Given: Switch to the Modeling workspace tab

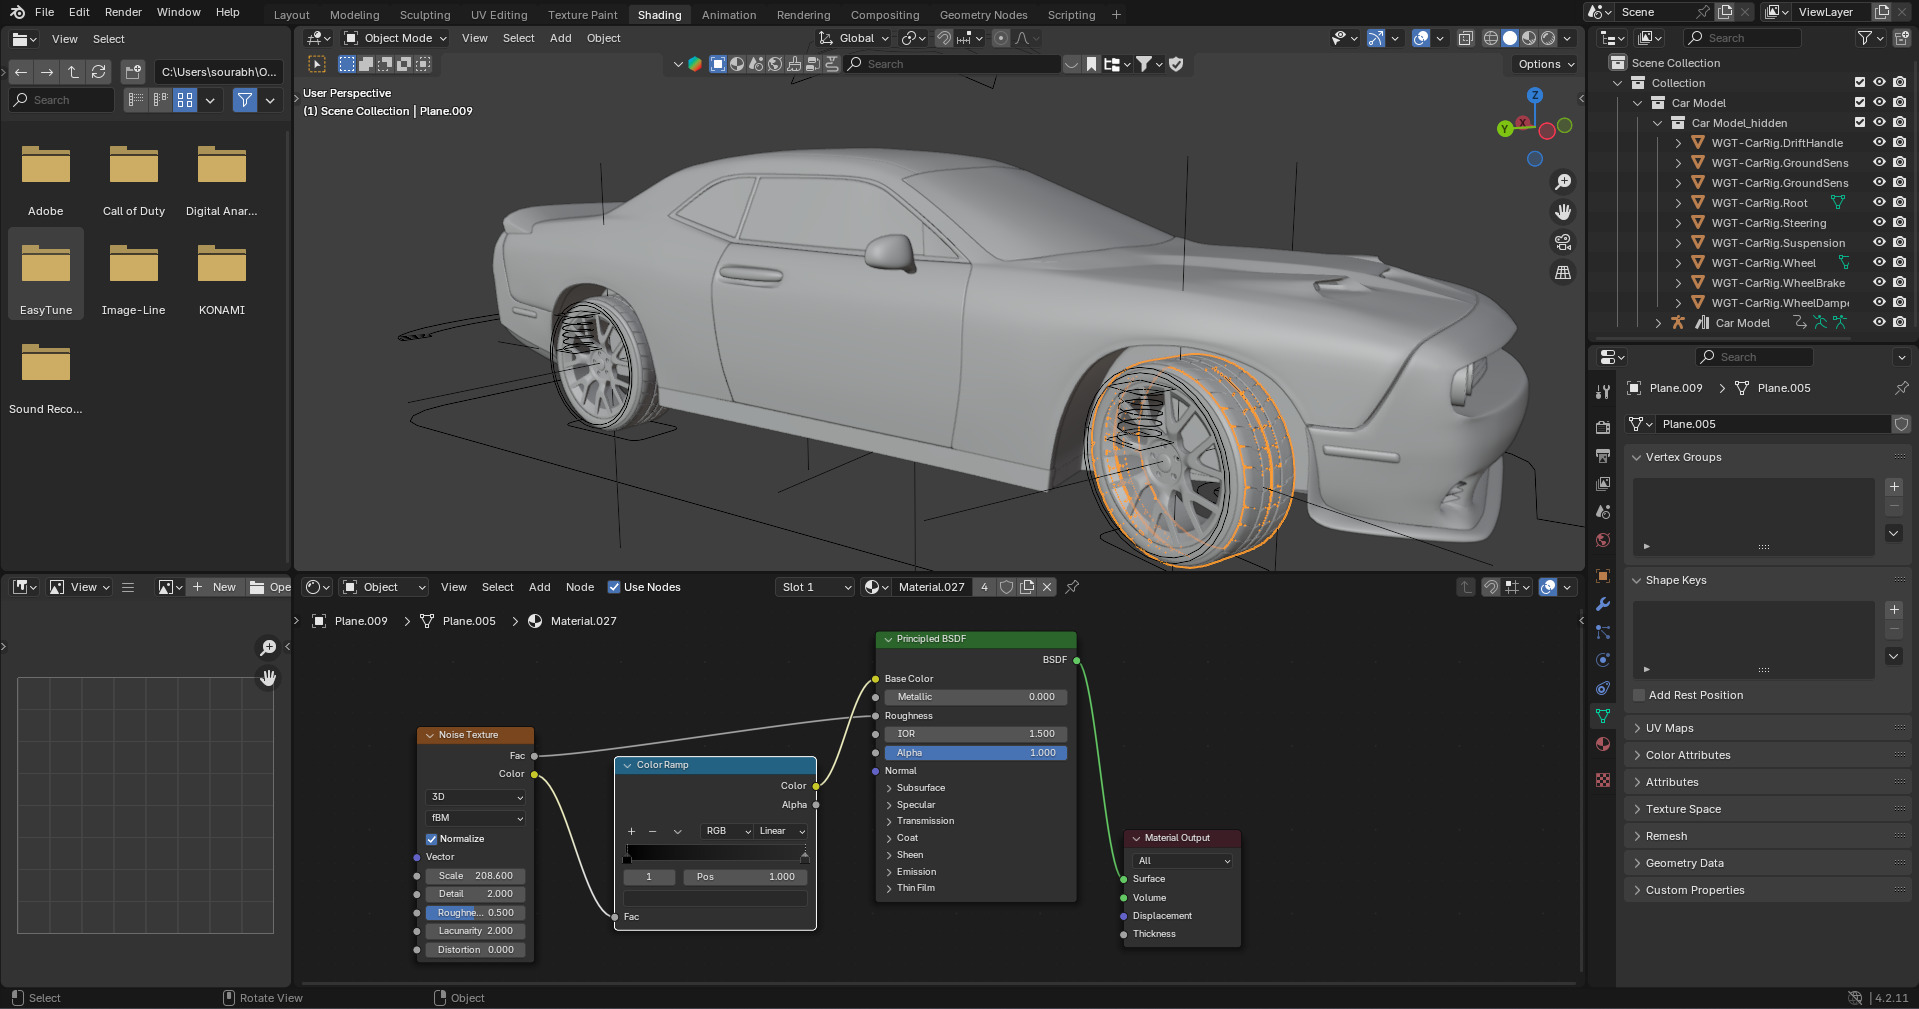Looking at the screenshot, I should coord(355,15).
